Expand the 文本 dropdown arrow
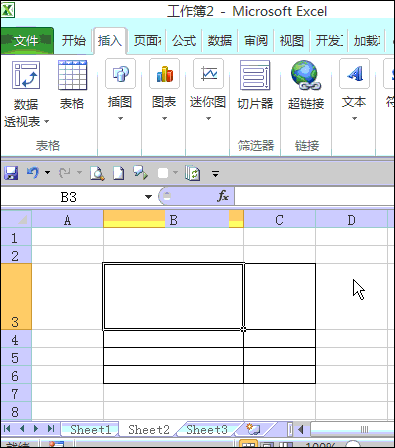This screenshot has height=448, width=395. tap(354, 118)
